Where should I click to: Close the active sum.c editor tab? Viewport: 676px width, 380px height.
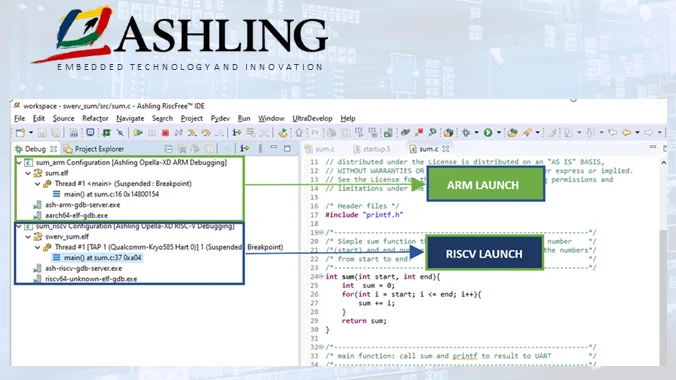click(446, 149)
